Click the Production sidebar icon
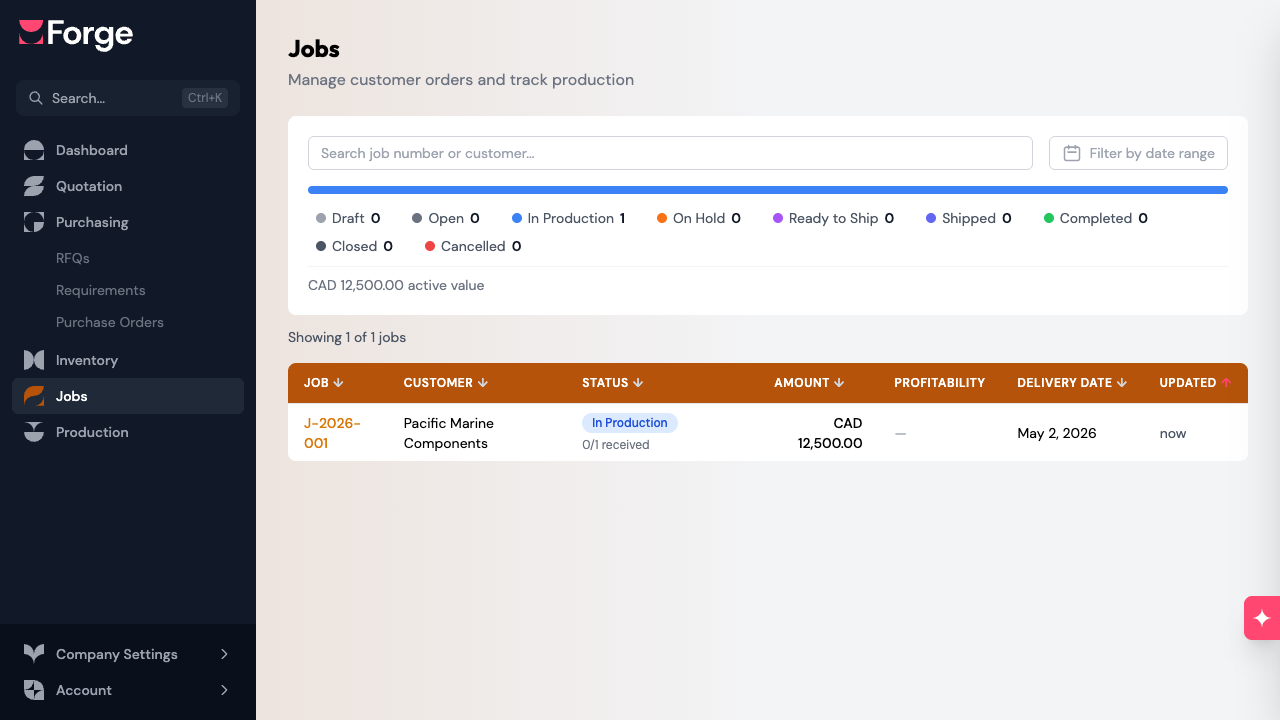The height and width of the screenshot is (720, 1280). click(33, 432)
